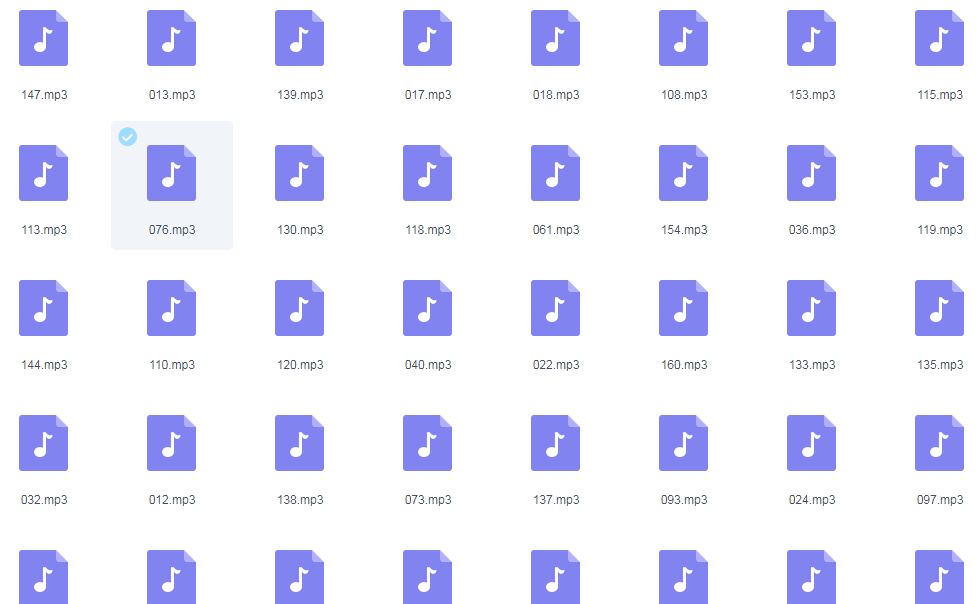Click the 115.mp3 music file icon
The image size is (977, 604).
(x=940, y=38)
